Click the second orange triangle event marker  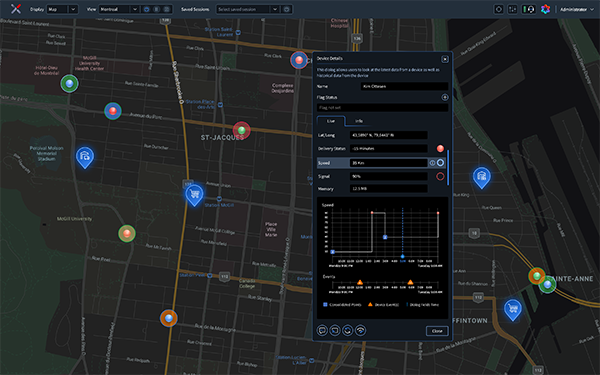click(410, 282)
